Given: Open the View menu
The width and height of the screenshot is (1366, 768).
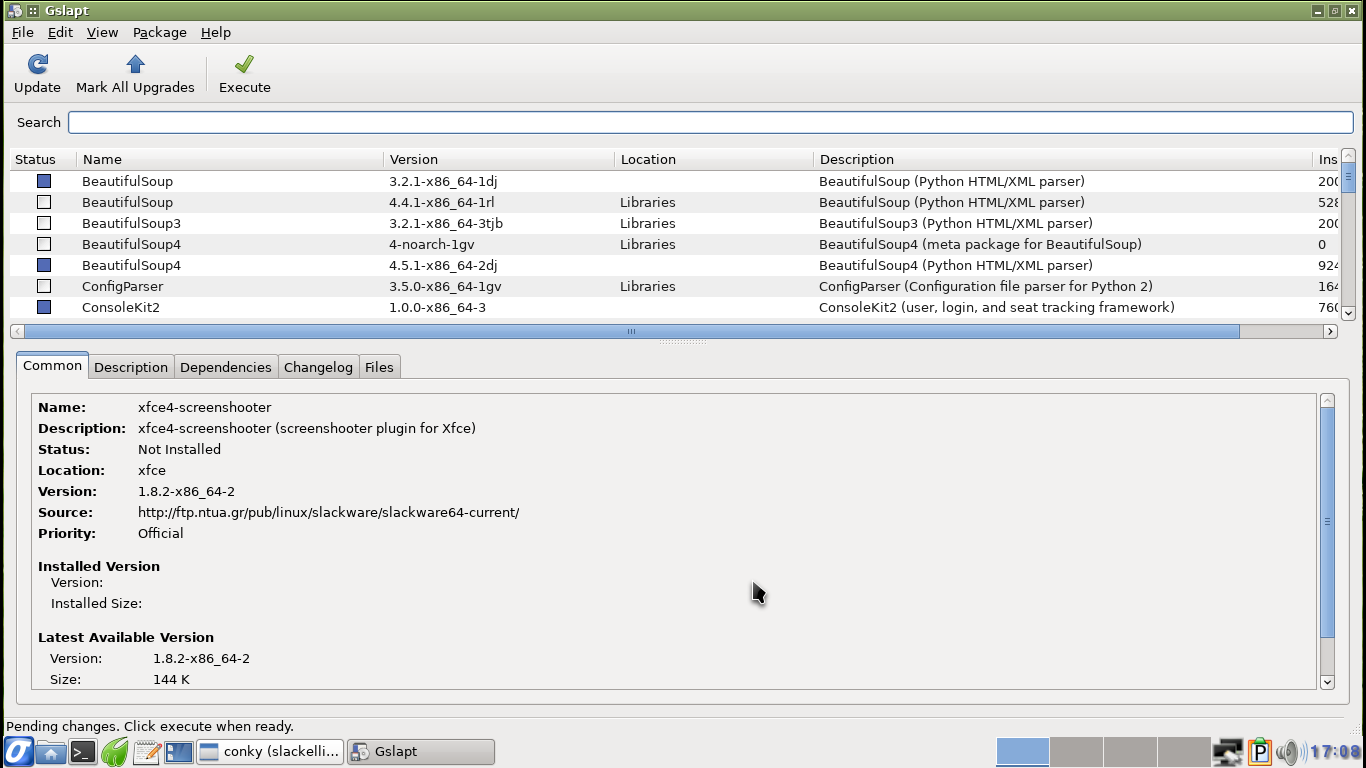Looking at the screenshot, I should [102, 32].
